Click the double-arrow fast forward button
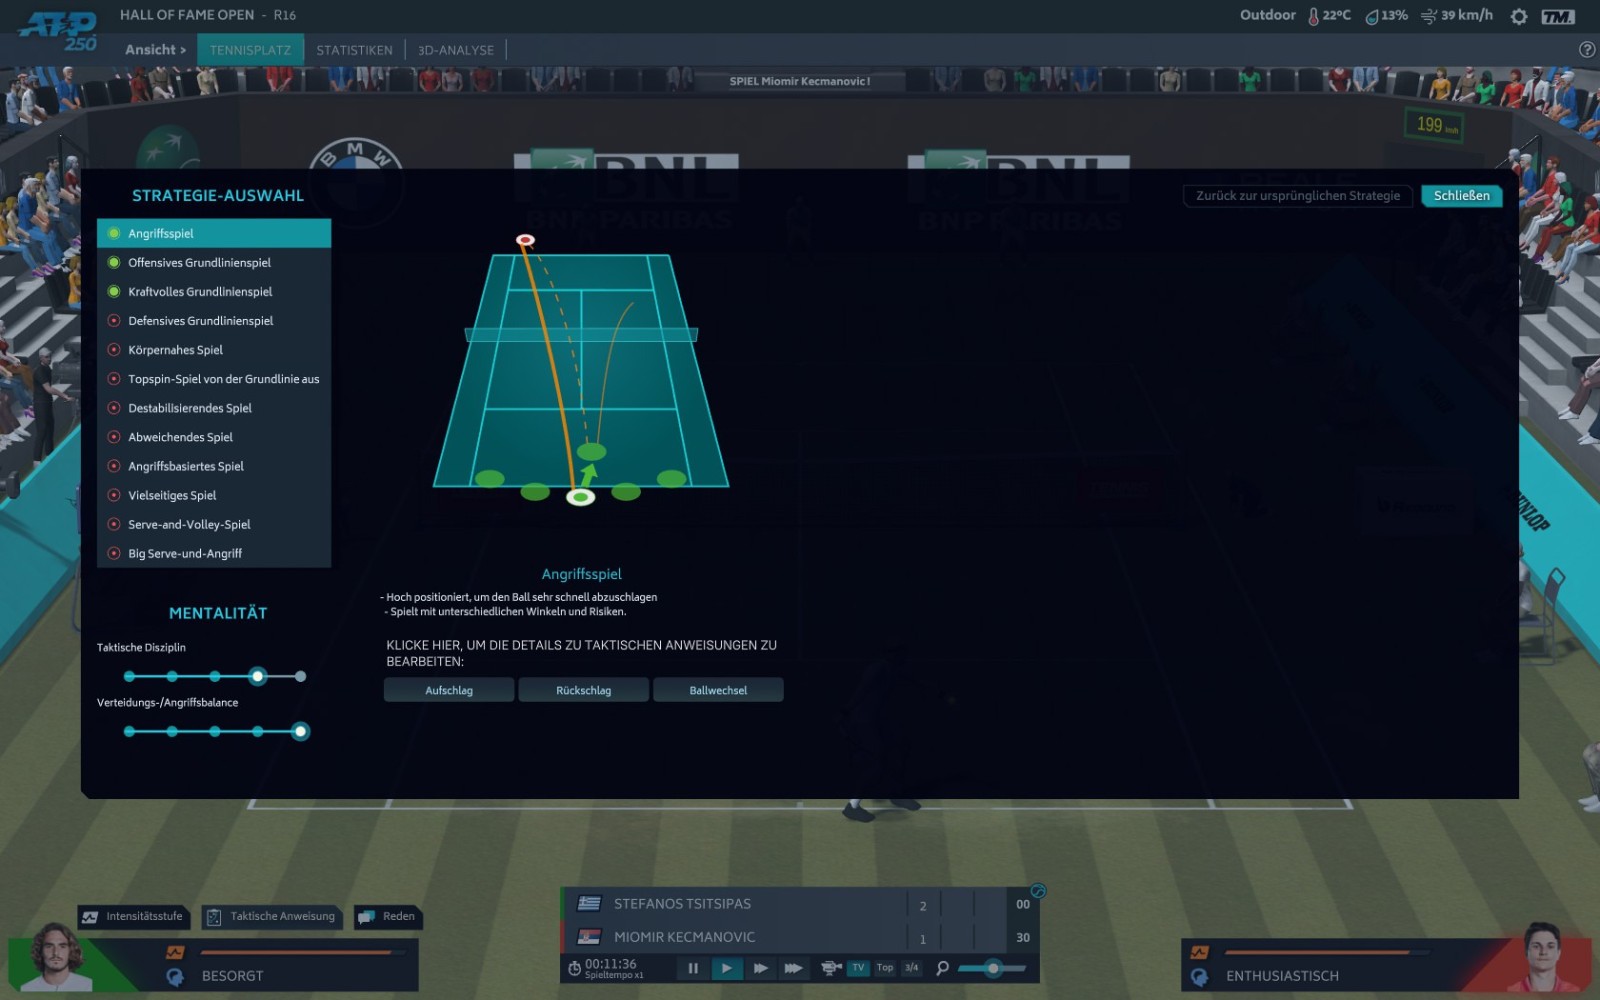 760,968
